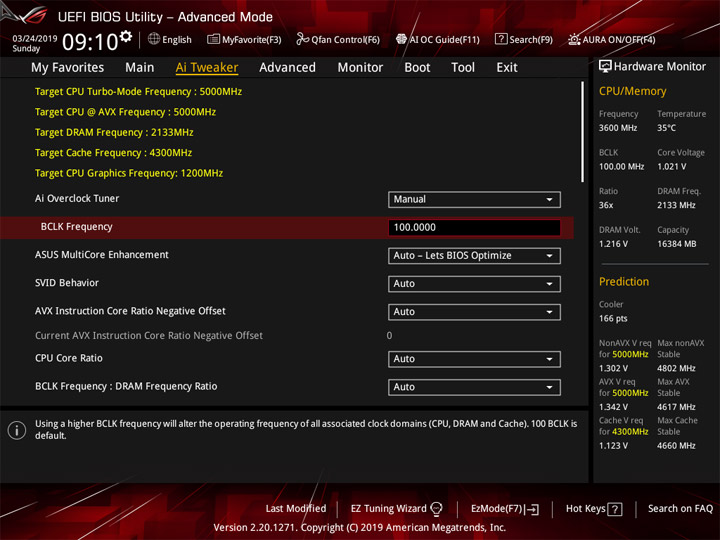Viewport: 720px width, 540px height.
Task: Open MyFavorite(F3) list icon
Action: coord(213,39)
